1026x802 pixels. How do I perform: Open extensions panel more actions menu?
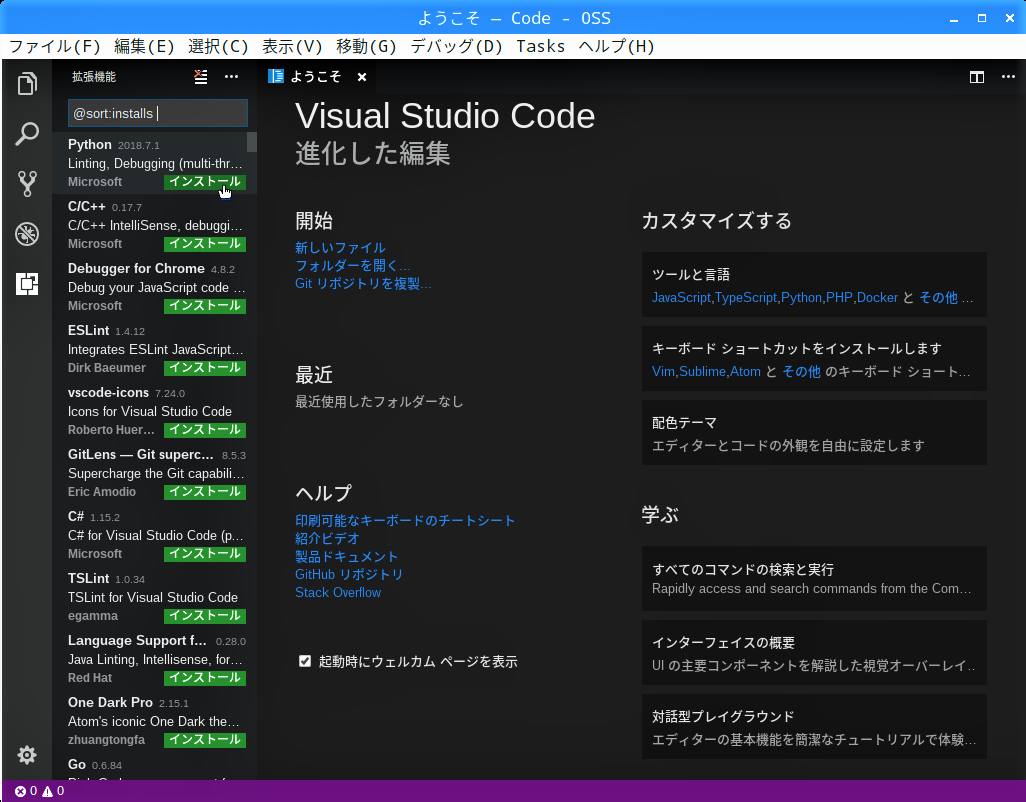(232, 77)
